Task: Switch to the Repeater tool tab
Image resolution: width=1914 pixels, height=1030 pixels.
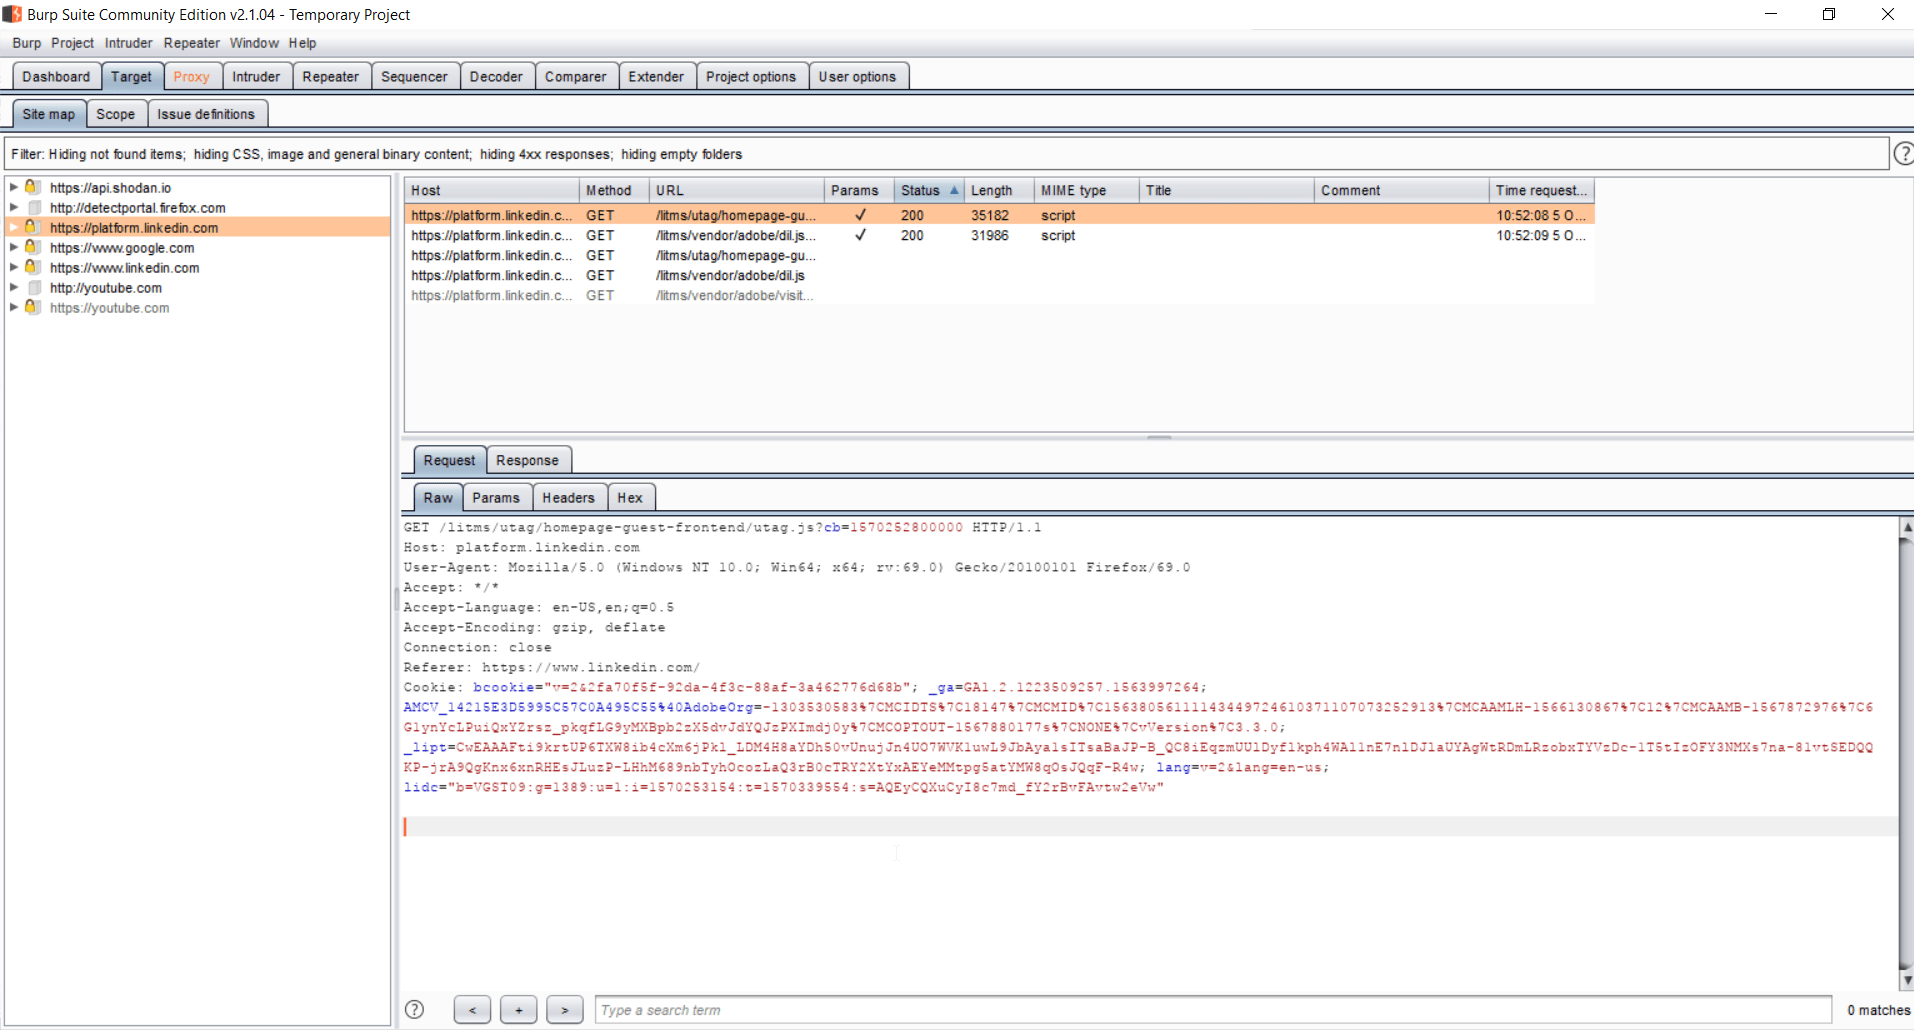Action: coord(330,76)
